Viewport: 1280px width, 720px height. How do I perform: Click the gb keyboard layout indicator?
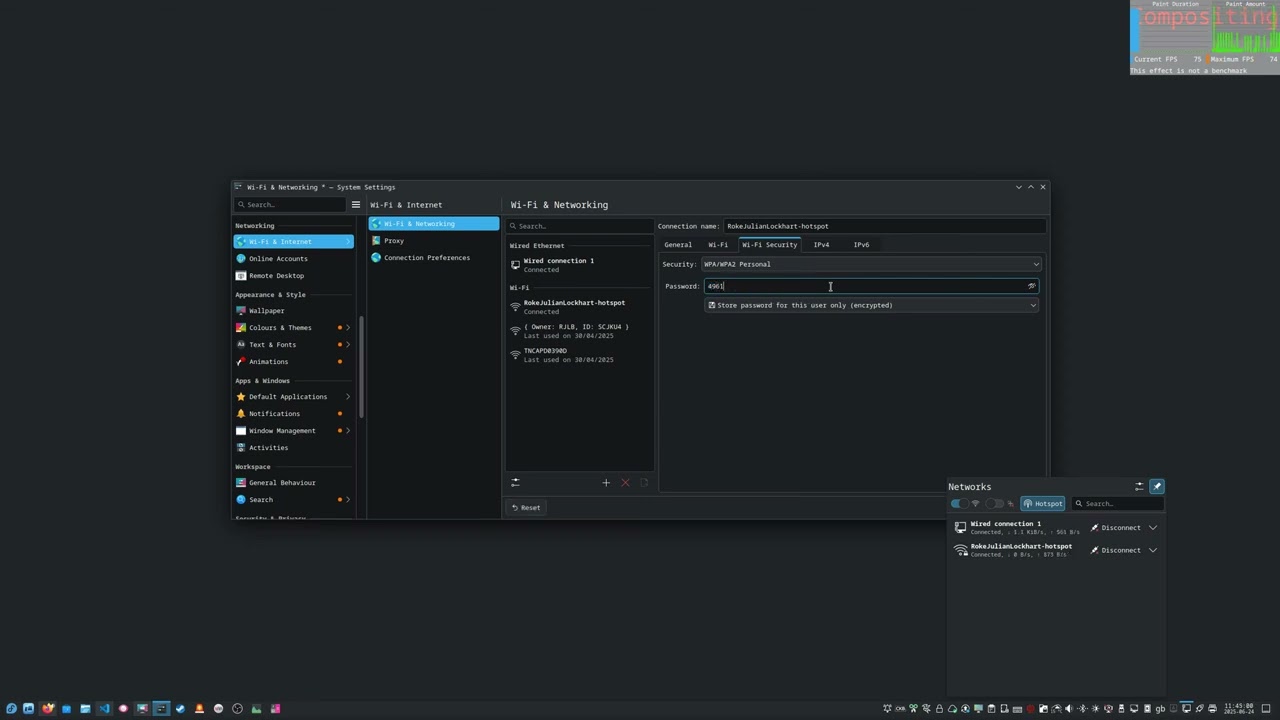1160,709
